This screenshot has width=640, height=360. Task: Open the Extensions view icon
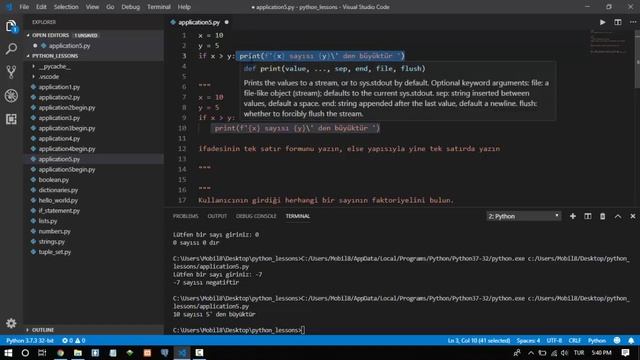(x=11, y=119)
